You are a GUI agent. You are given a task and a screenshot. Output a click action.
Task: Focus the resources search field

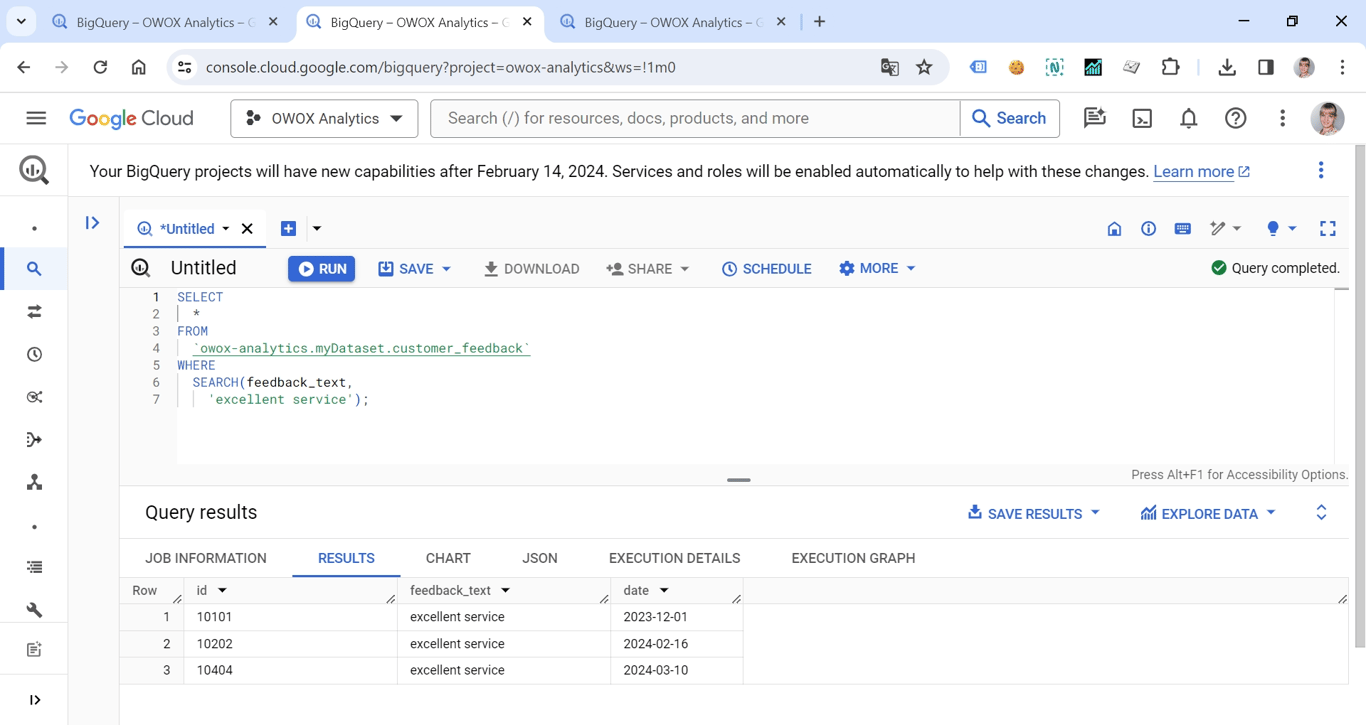[x=695, y=118]
